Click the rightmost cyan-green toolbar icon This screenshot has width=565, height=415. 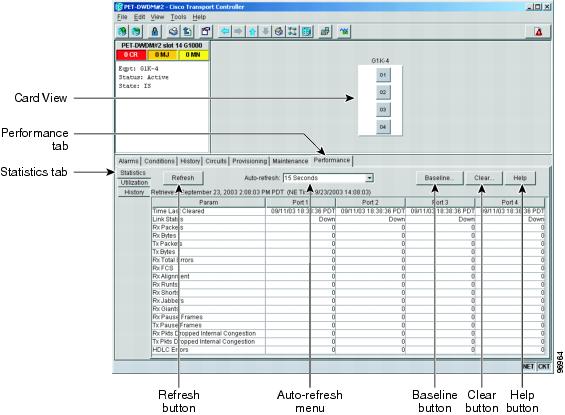(344, 32)
